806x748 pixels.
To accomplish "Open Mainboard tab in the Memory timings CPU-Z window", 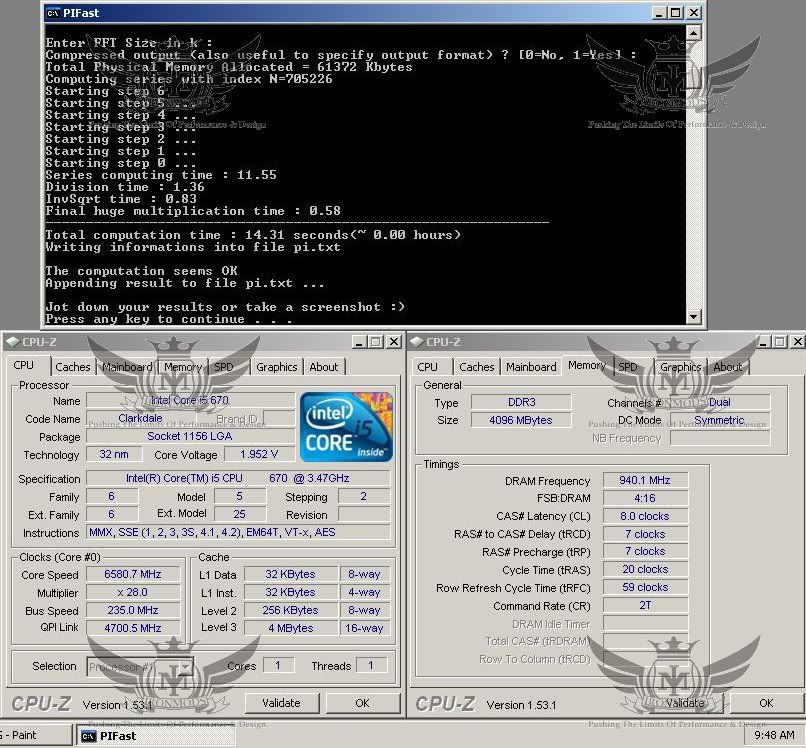I will click(x=531, y=367).
